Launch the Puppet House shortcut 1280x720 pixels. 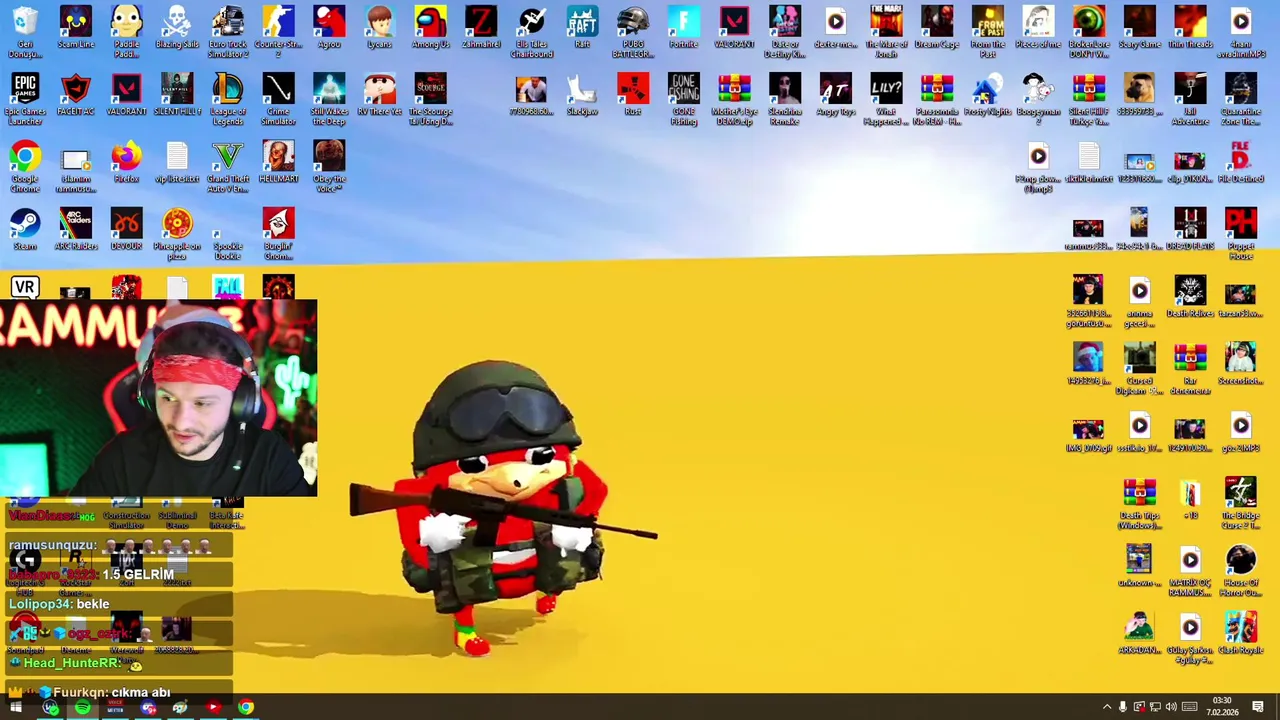(x=1240, y=233)
